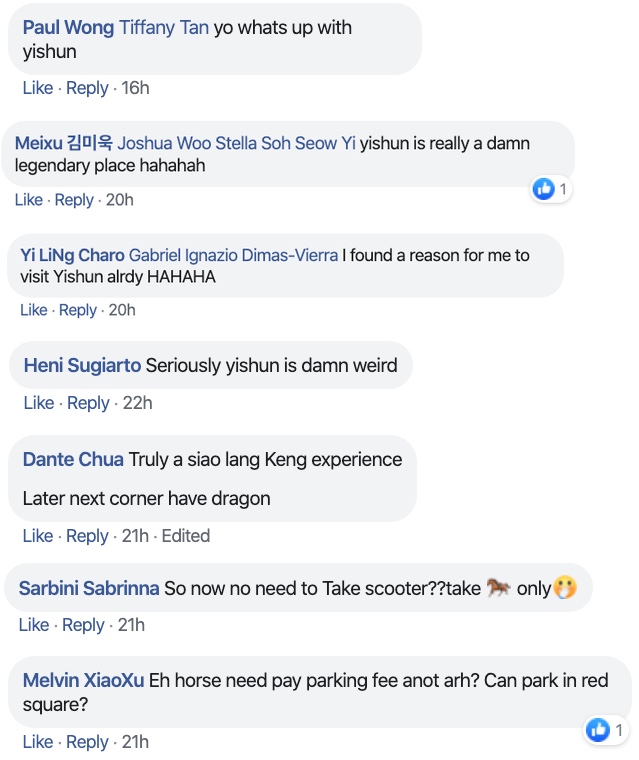Image resolution: width=639 pixels, height=760 pixels.
Task: Like Paul Wong's comment
Action: pyautogui.click(x=38, y=88)
